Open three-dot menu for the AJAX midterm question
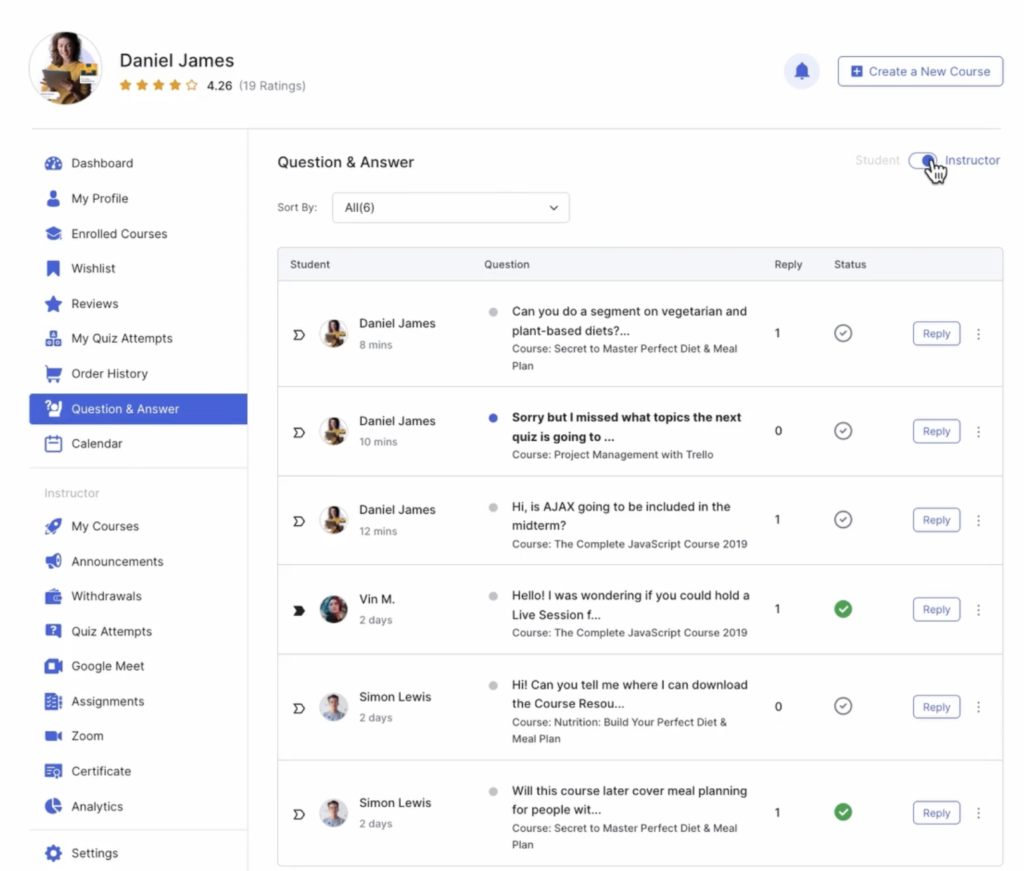Image resolution: width=1024 pixels, height=871 pixels. [x=978, y=520]
